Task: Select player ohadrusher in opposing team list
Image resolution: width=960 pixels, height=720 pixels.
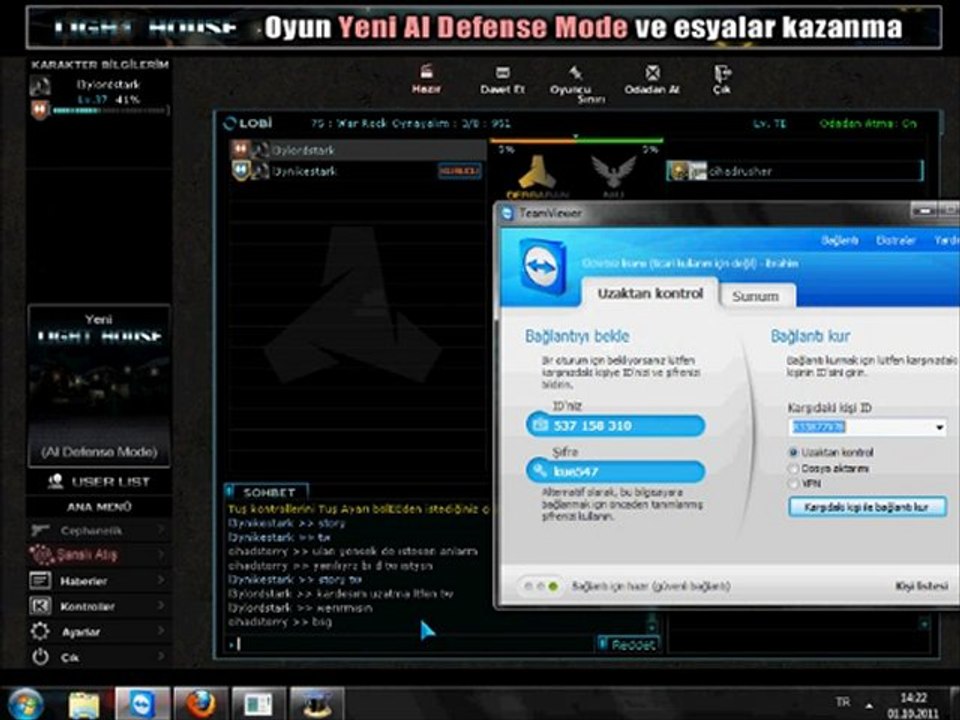Action: (x=795, y=171)
